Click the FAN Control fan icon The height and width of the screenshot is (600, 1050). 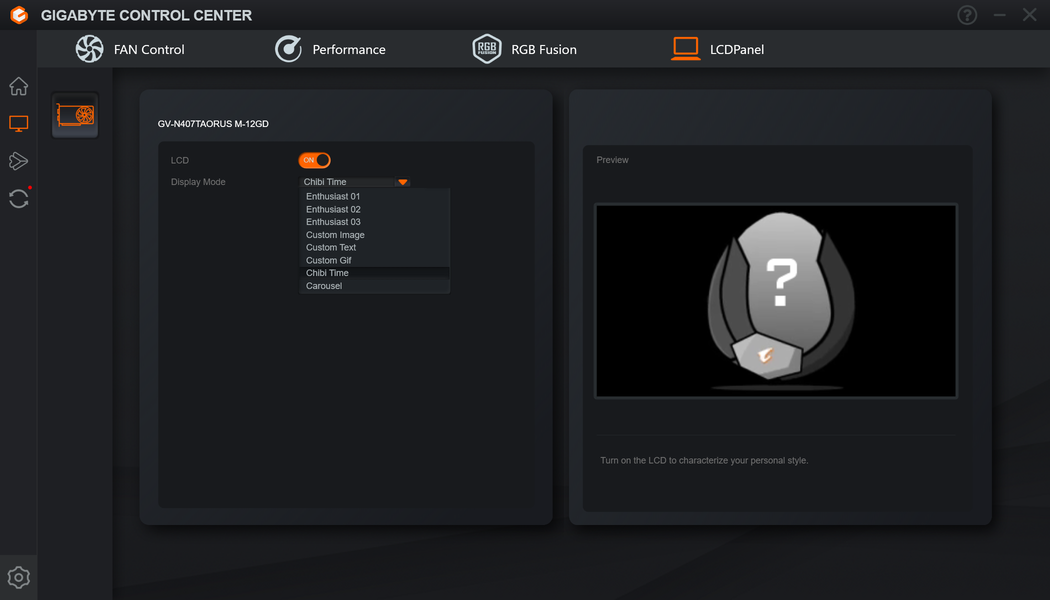(x=89, y=49)
